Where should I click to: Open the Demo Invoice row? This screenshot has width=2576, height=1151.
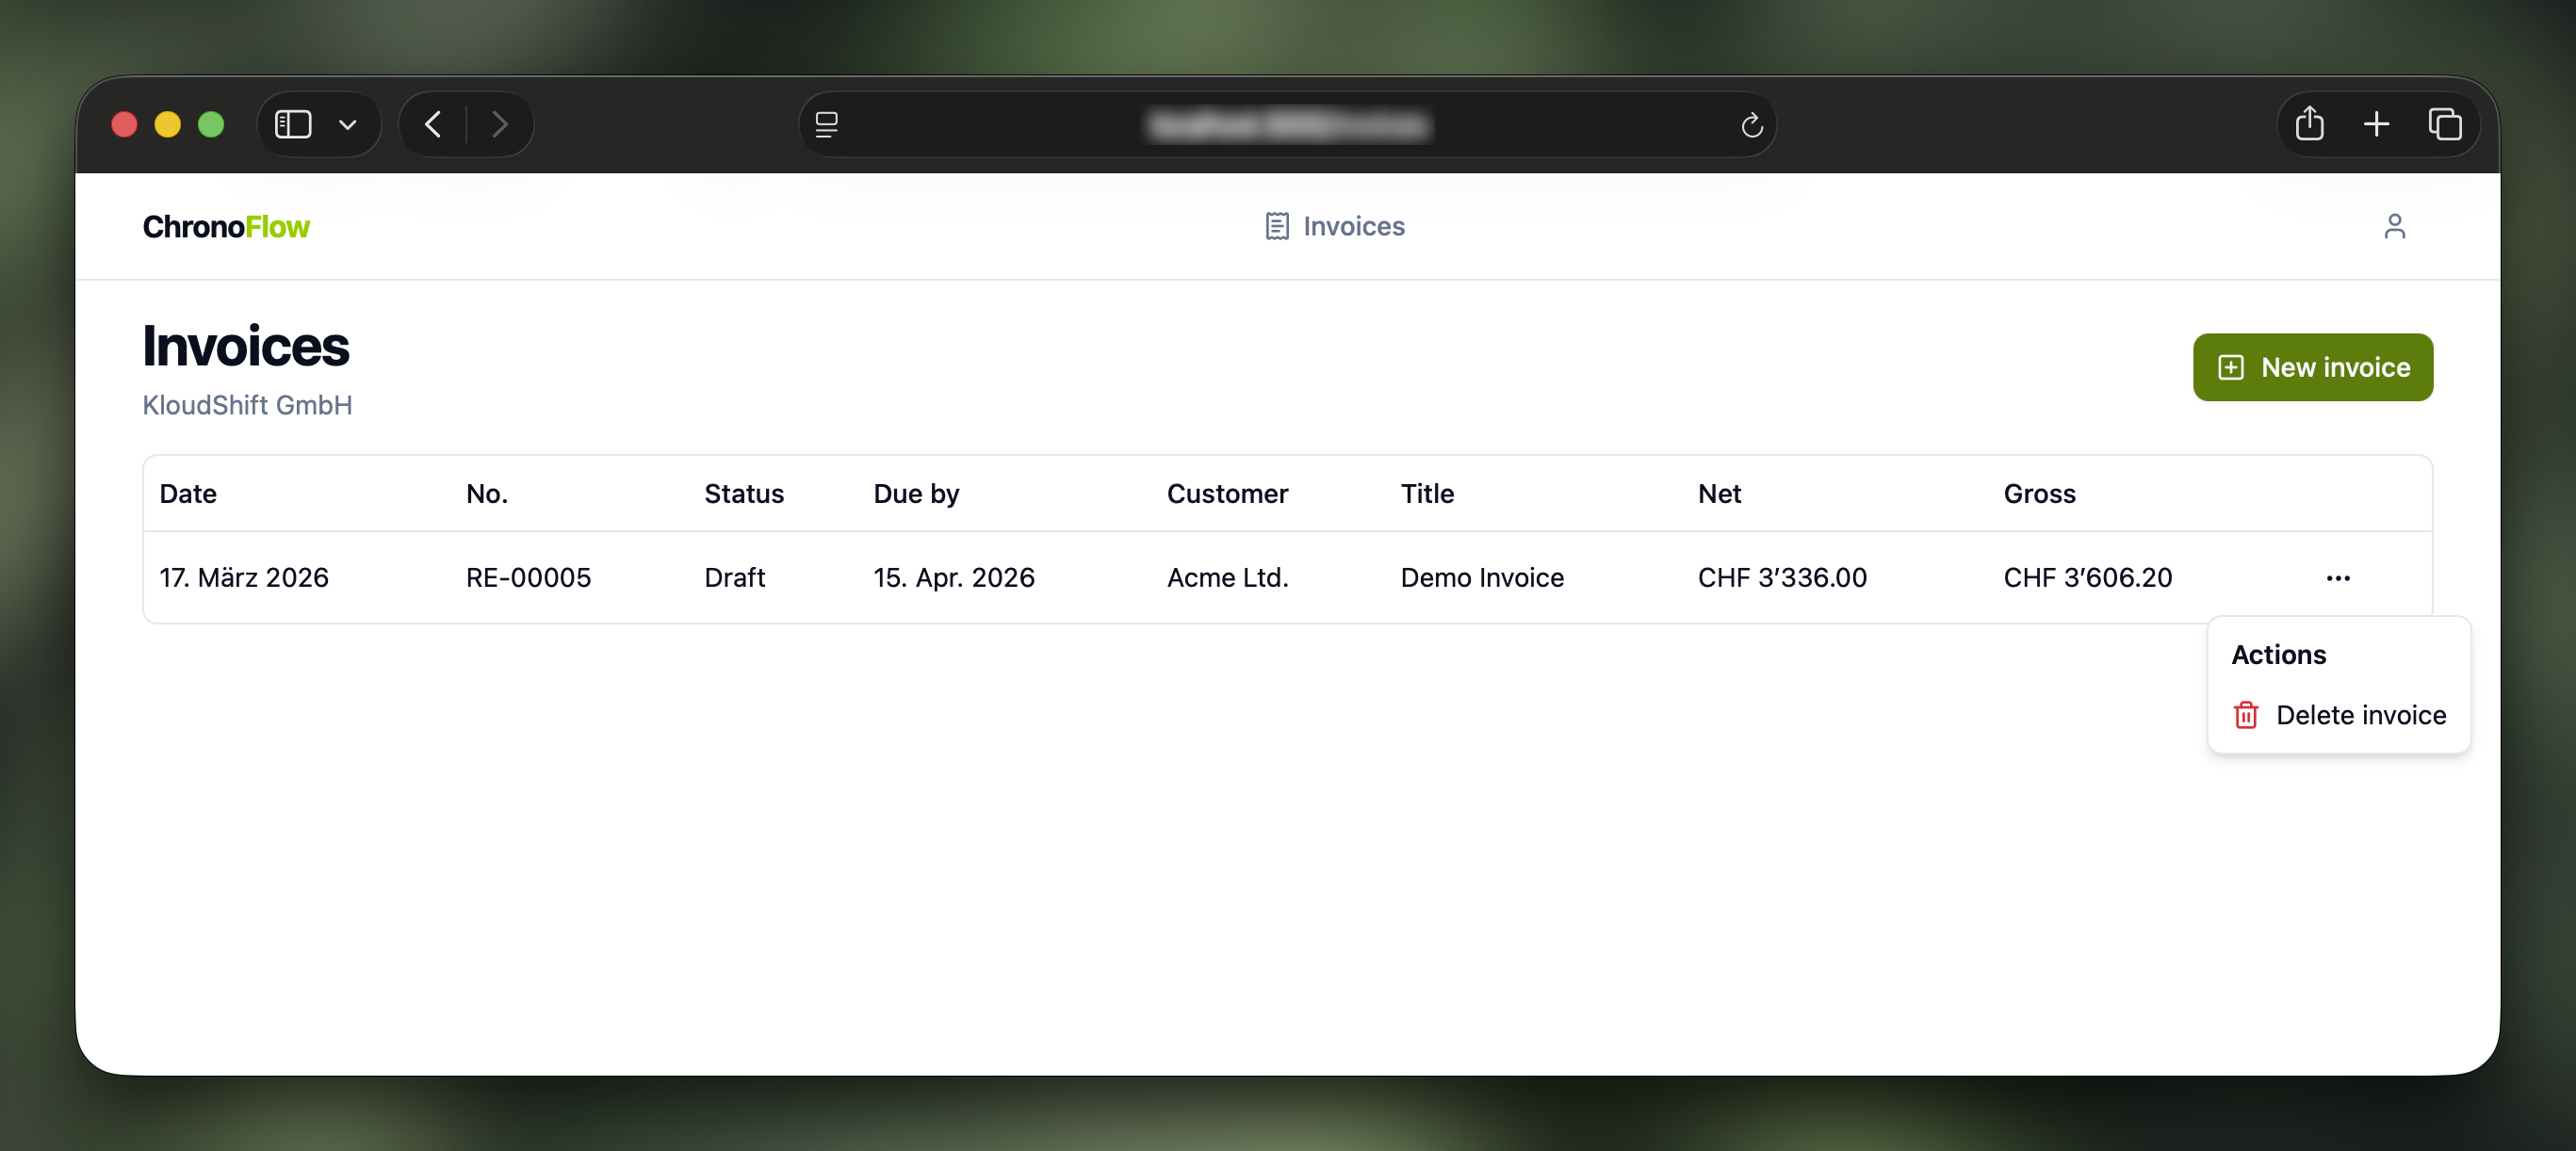tap(1482, 577)
